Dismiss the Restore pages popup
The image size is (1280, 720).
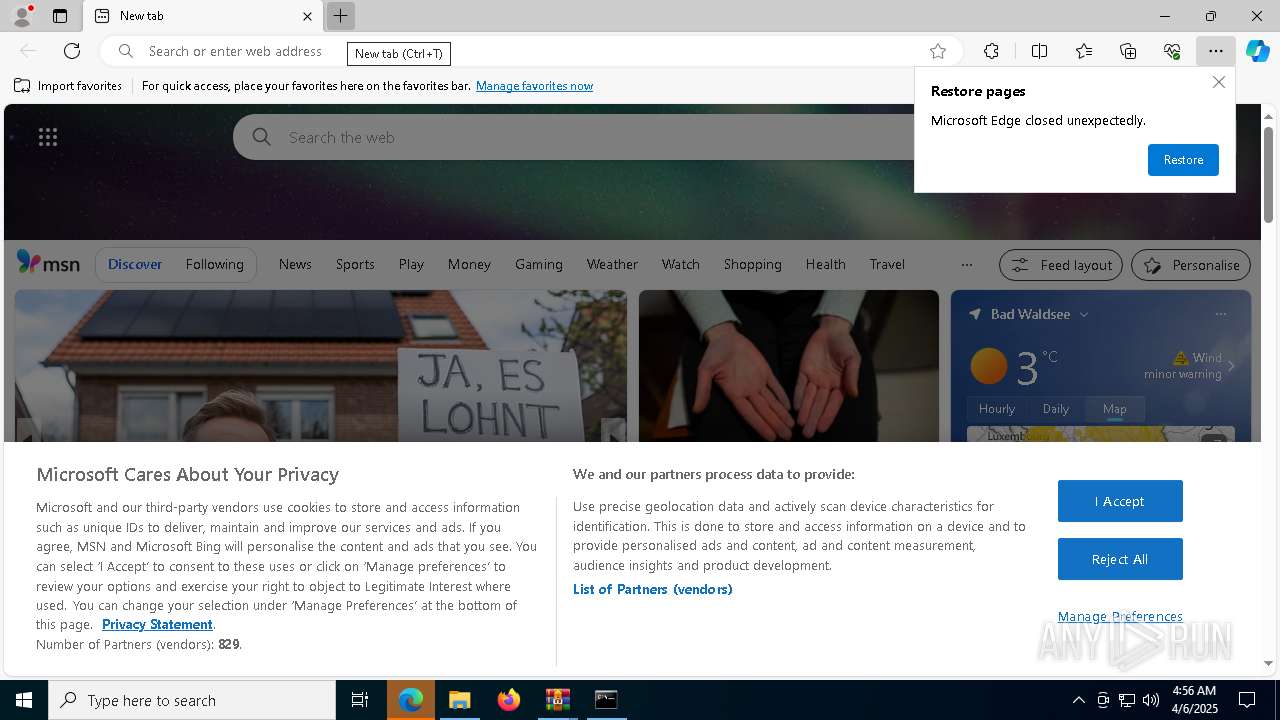tap(1218, 82)
